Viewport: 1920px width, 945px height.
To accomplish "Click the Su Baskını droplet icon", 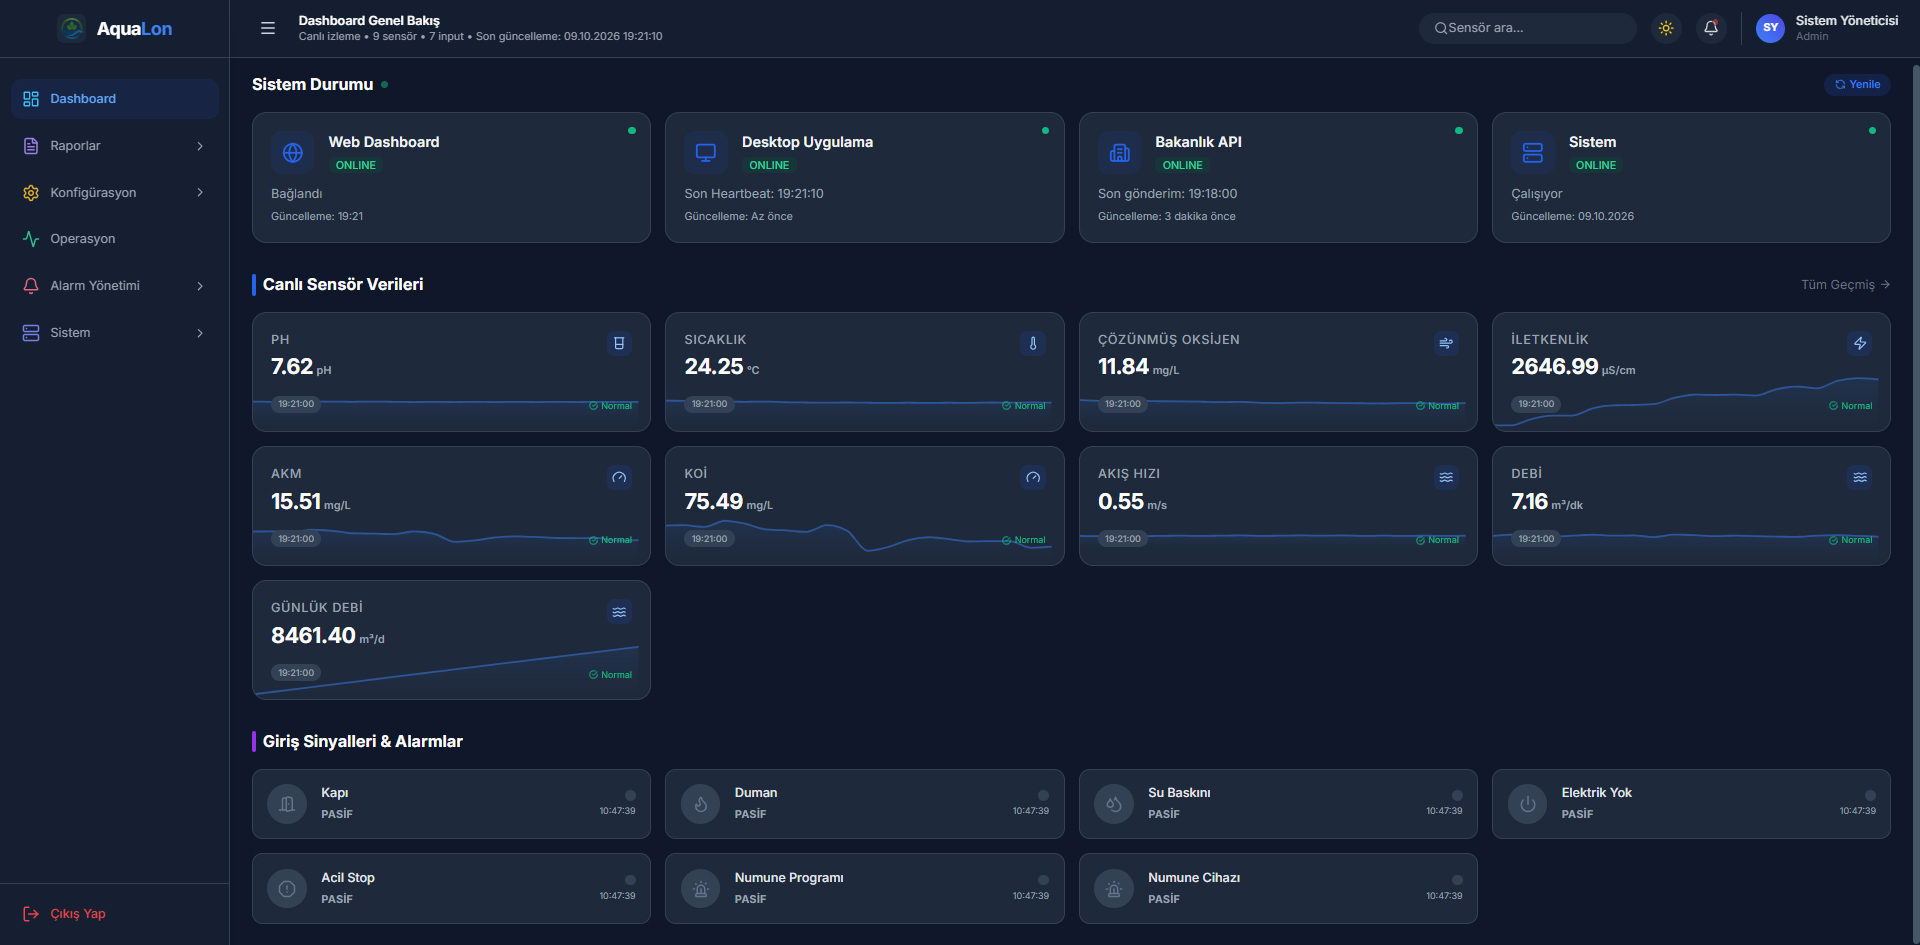I will click(1114, 804).
